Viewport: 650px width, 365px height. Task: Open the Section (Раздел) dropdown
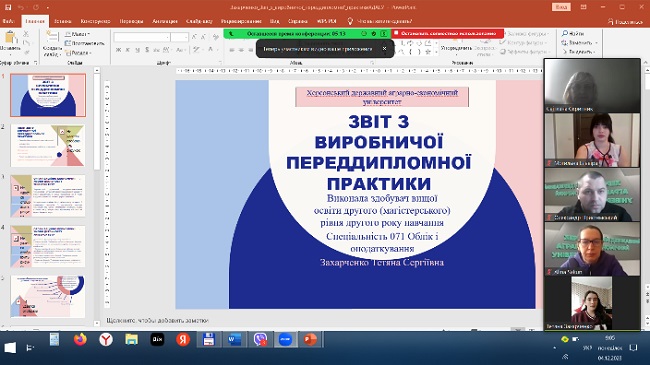click(x=78, y=53)
